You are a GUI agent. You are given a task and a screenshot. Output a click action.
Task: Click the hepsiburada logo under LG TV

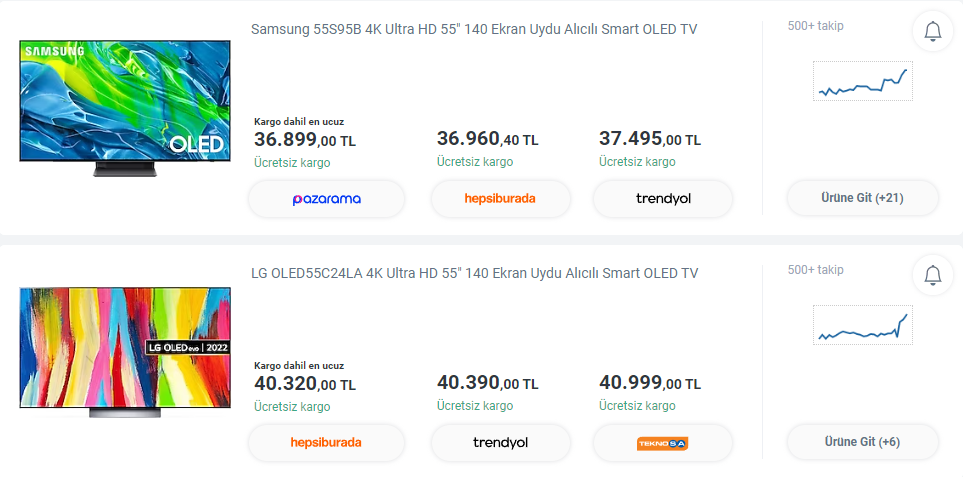[326, 443]
